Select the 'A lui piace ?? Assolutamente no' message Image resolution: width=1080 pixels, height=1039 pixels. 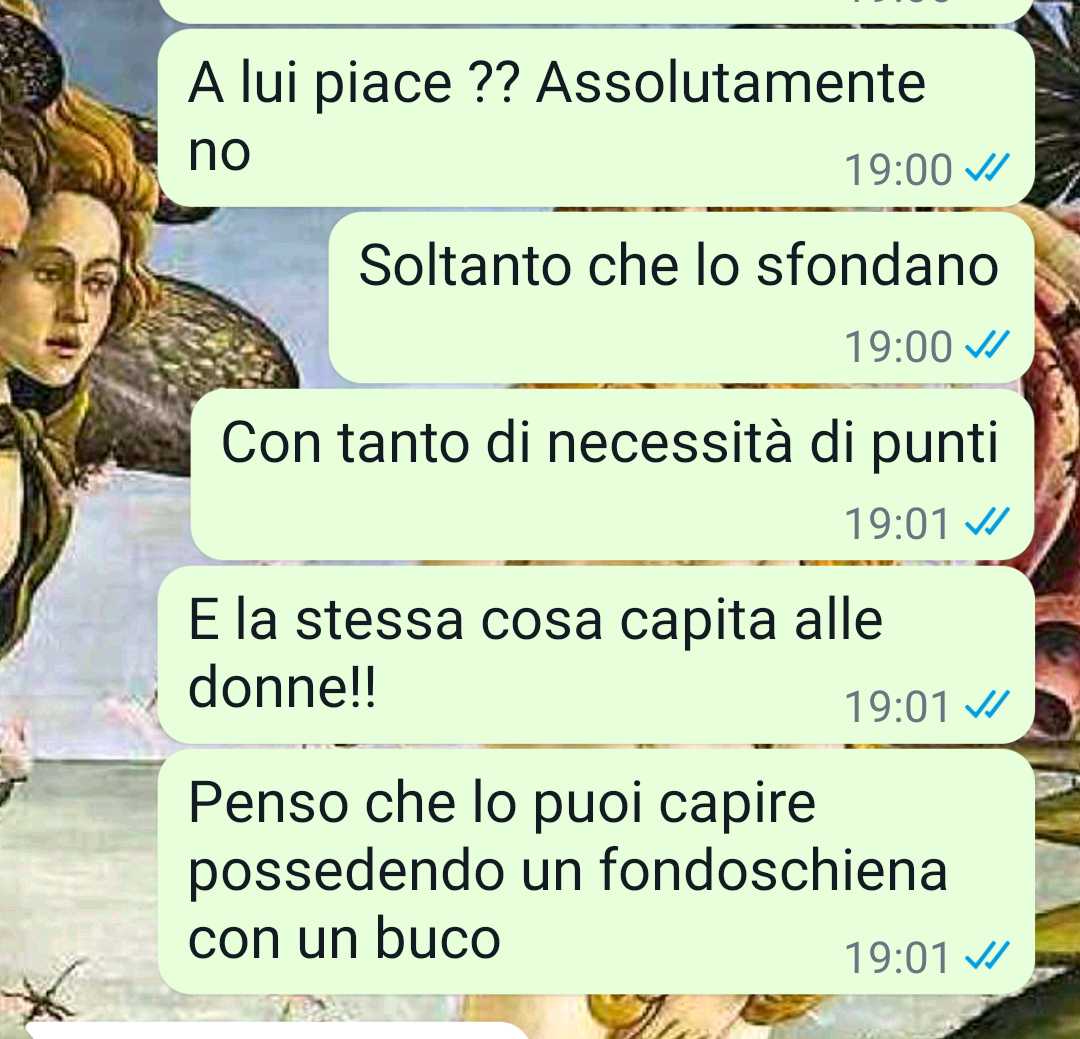coord(596,118)
